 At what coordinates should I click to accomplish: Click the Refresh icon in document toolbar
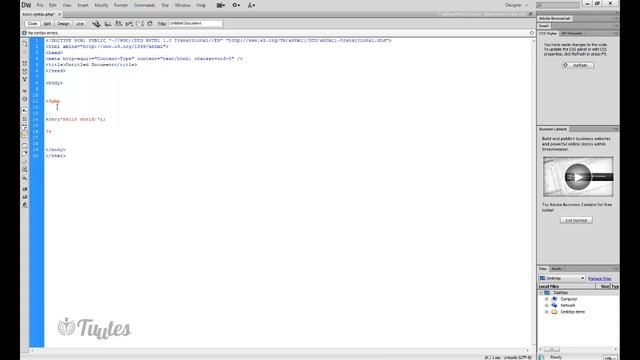pyautogui.click(x=150, y=24)
